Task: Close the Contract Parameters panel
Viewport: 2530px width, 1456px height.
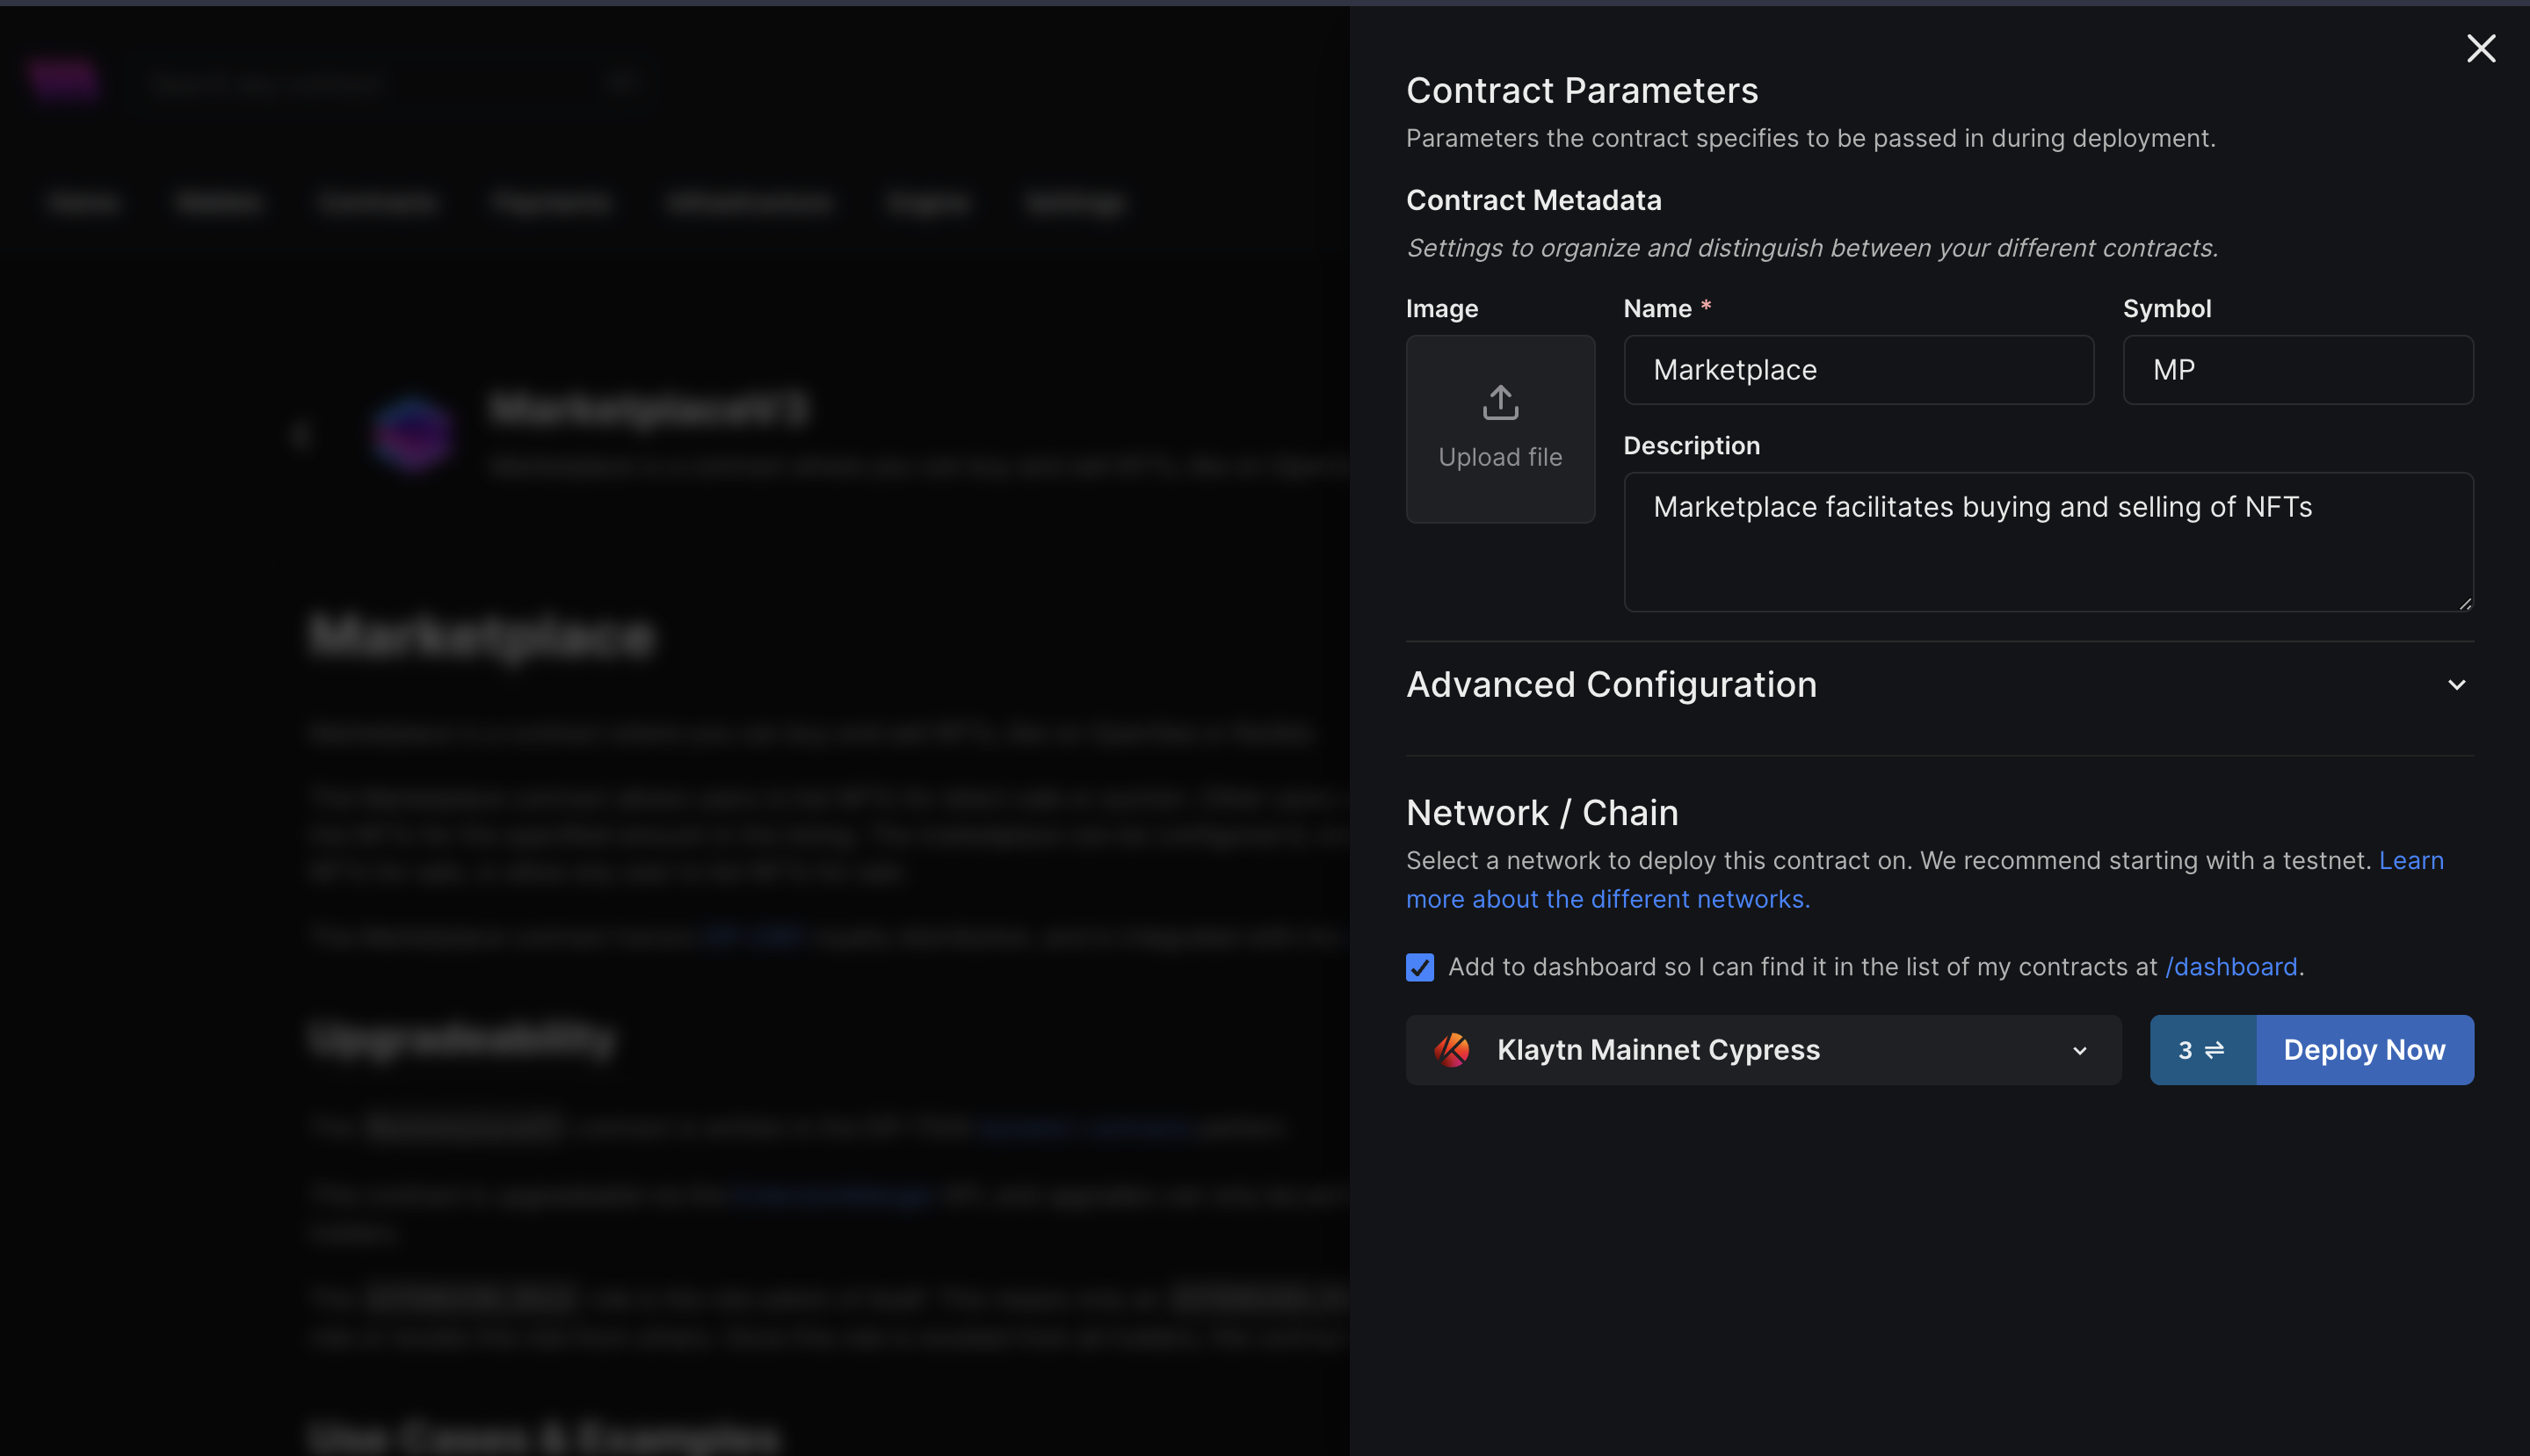Action: tap(2480, 48)
